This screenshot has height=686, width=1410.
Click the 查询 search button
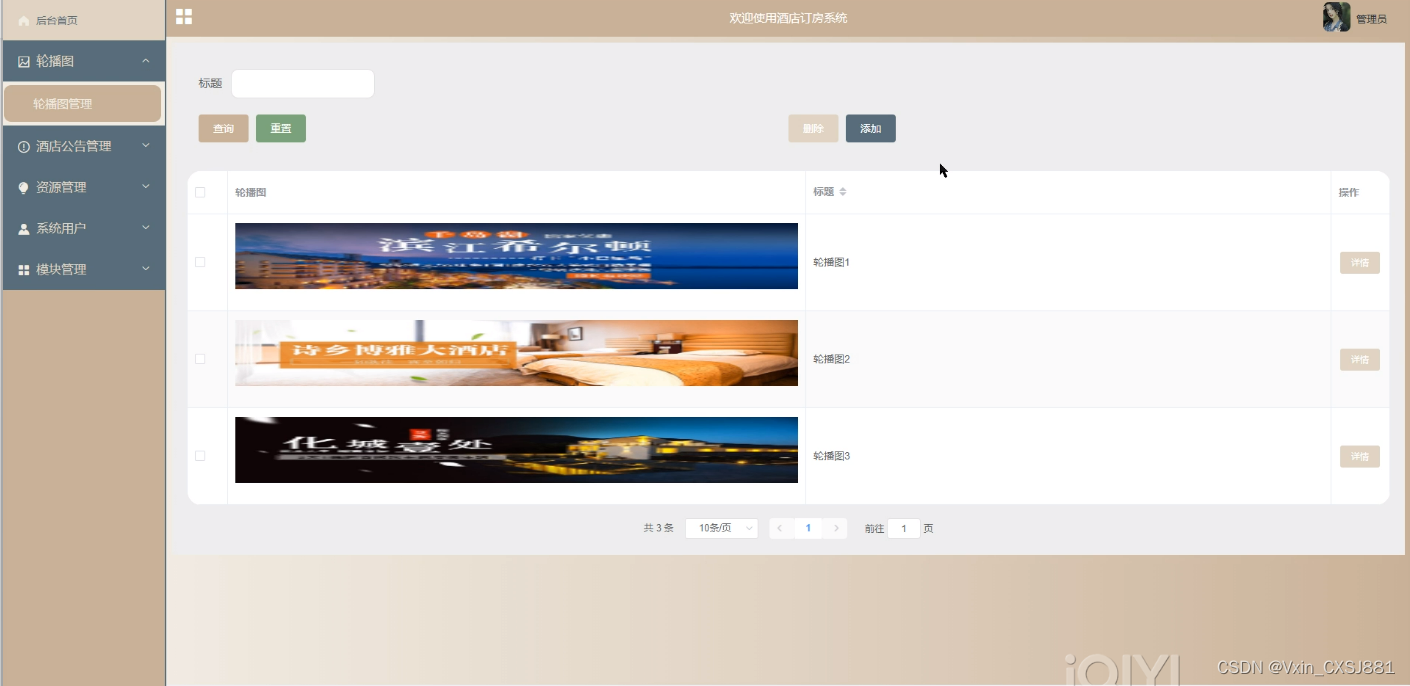click(223, 129)
